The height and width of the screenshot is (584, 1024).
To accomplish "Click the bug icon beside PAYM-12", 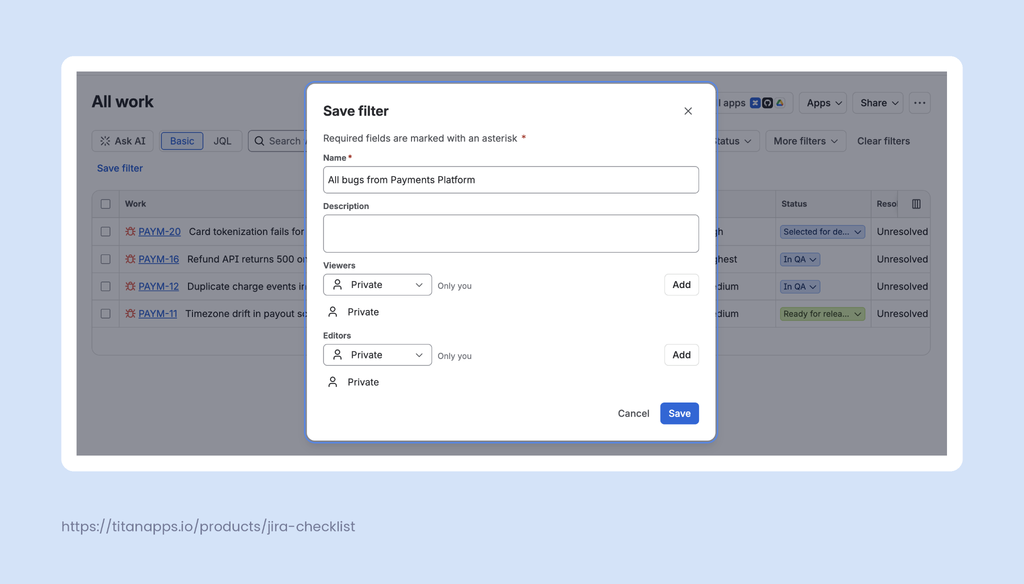I will [x=131, y=286].
